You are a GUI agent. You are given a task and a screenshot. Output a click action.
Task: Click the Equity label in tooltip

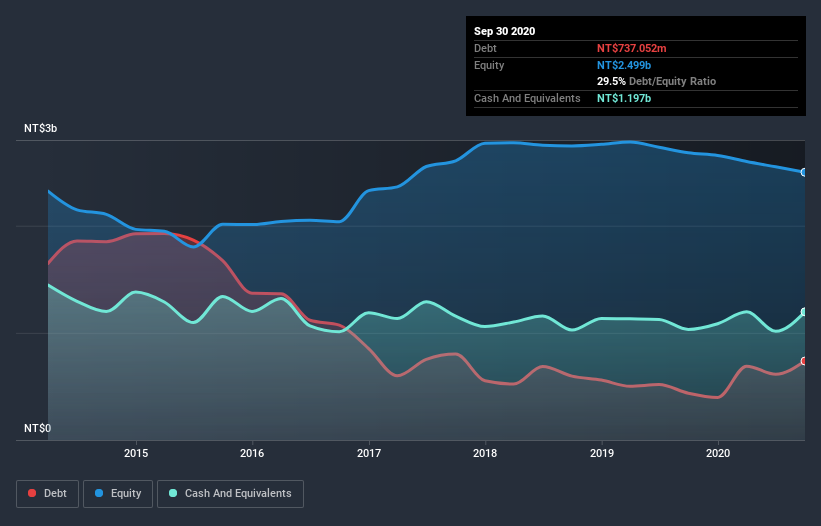click(x=489, y=65)
